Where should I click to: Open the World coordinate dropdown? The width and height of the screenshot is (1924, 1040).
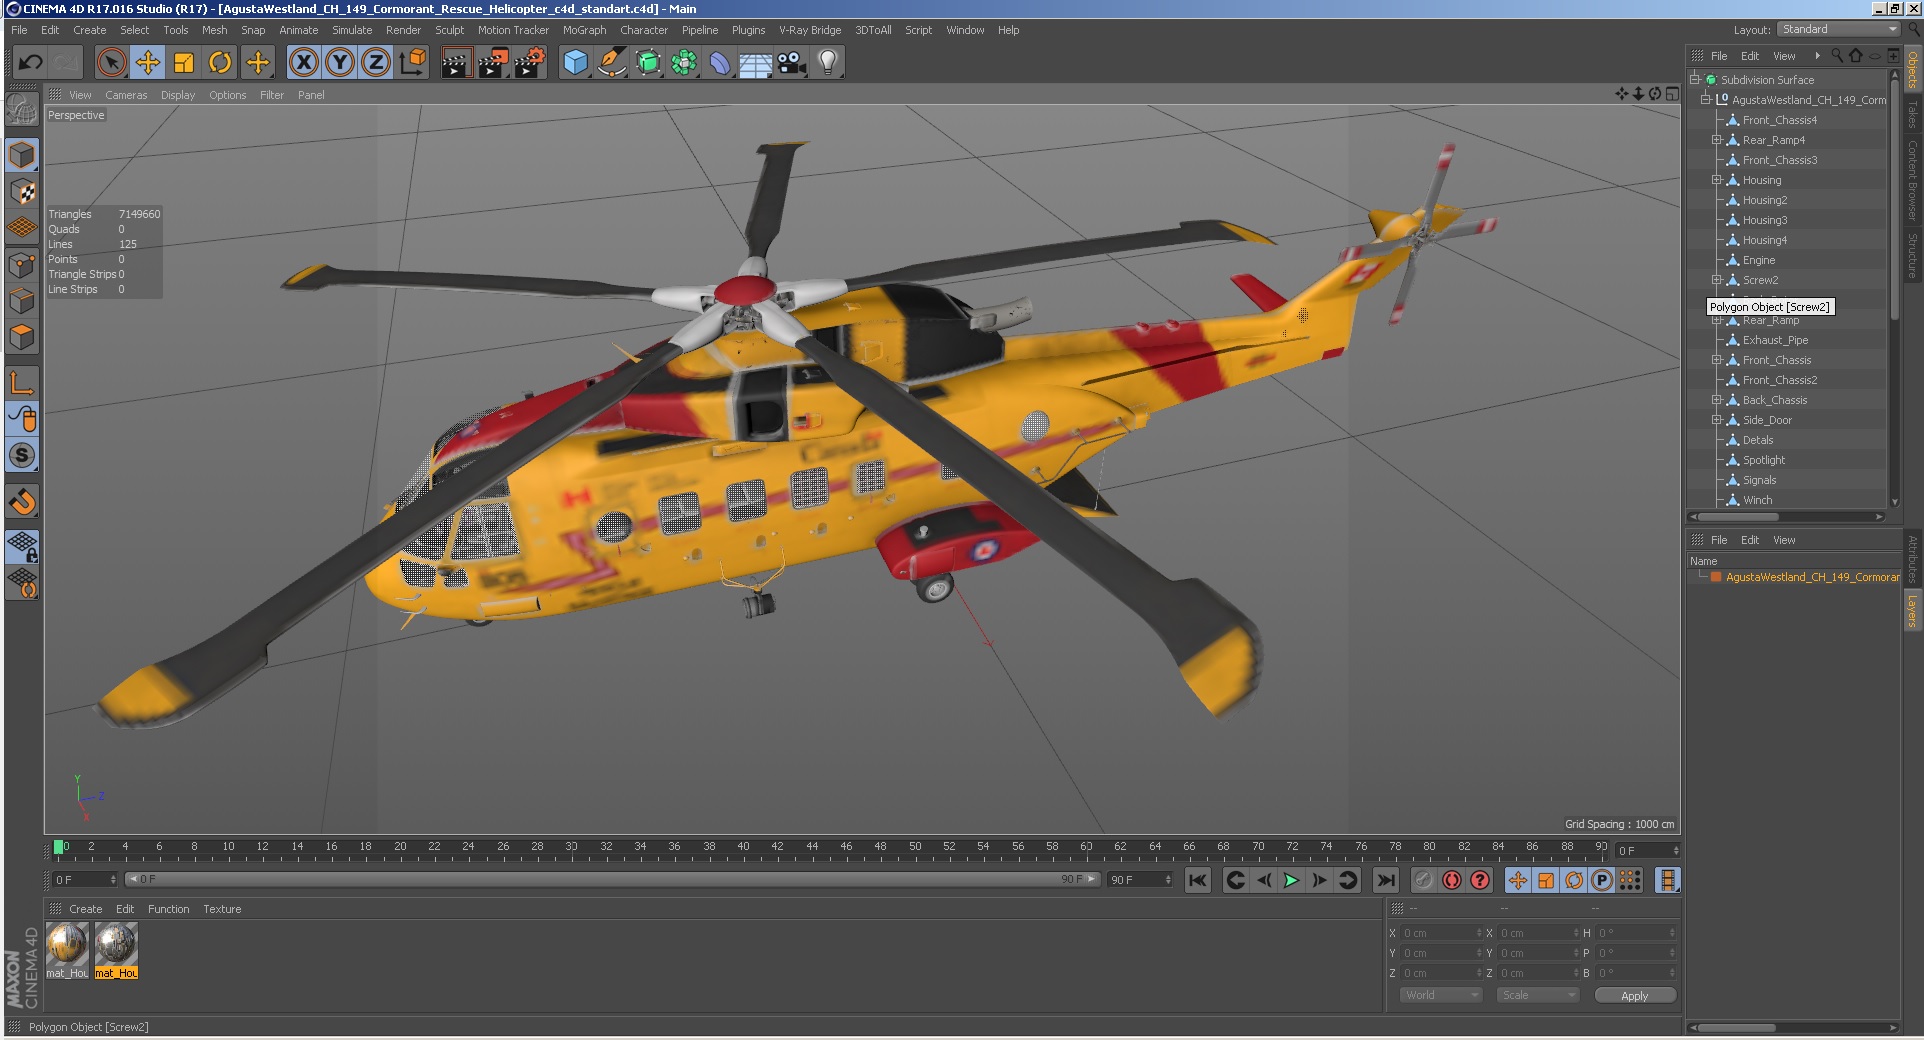(1440, 995)
